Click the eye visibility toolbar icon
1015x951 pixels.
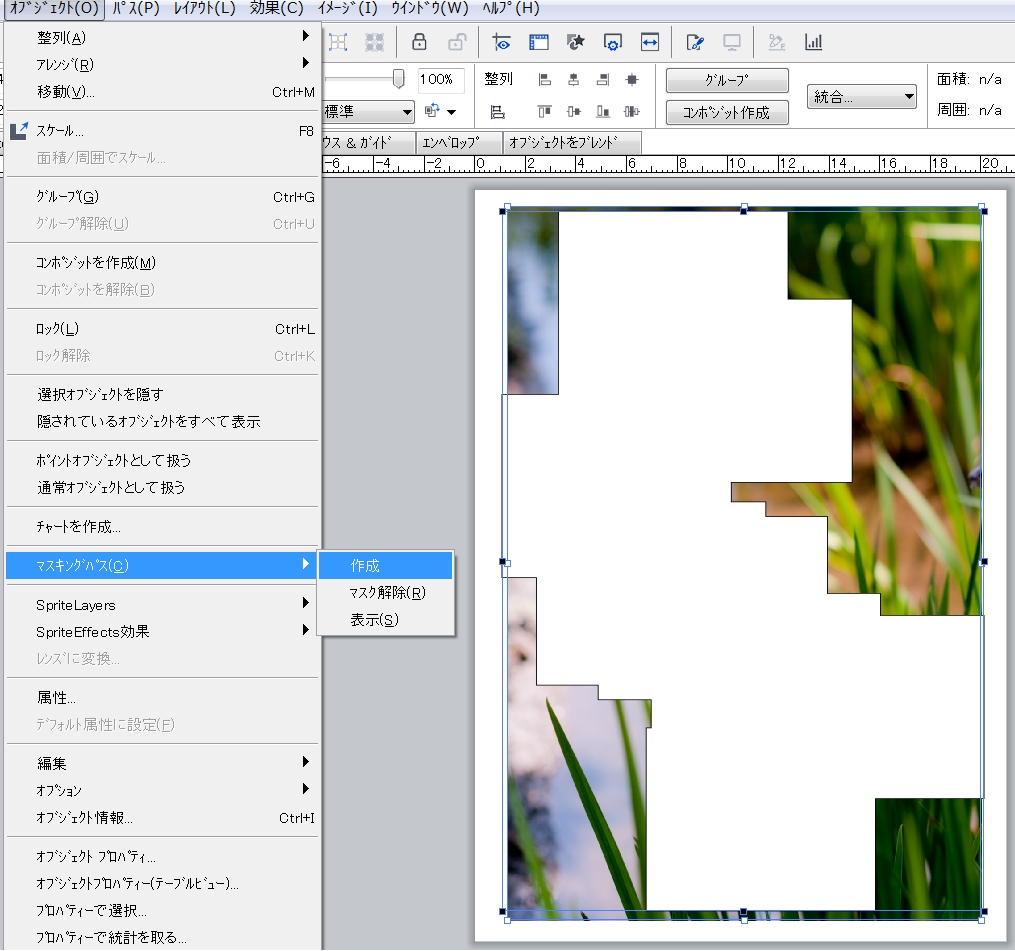501,42
